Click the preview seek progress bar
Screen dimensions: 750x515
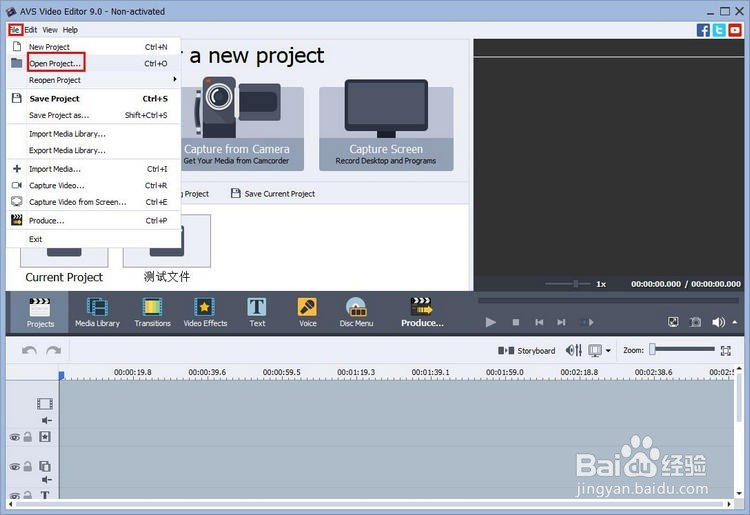pos(608,300)
